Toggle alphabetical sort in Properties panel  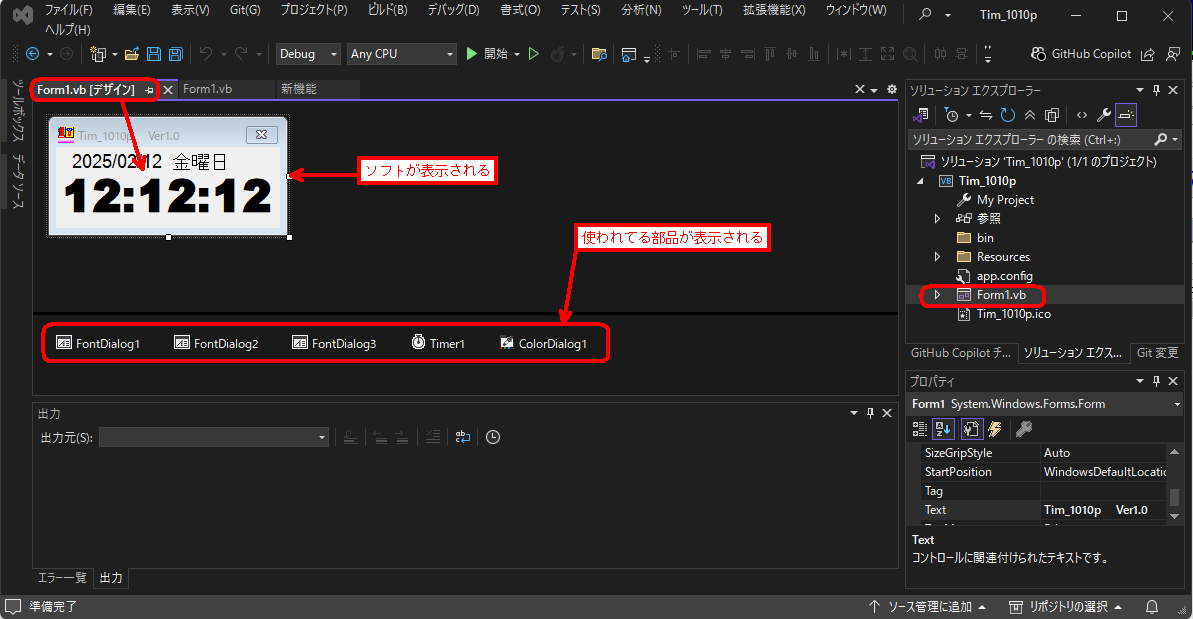(943, 429)
